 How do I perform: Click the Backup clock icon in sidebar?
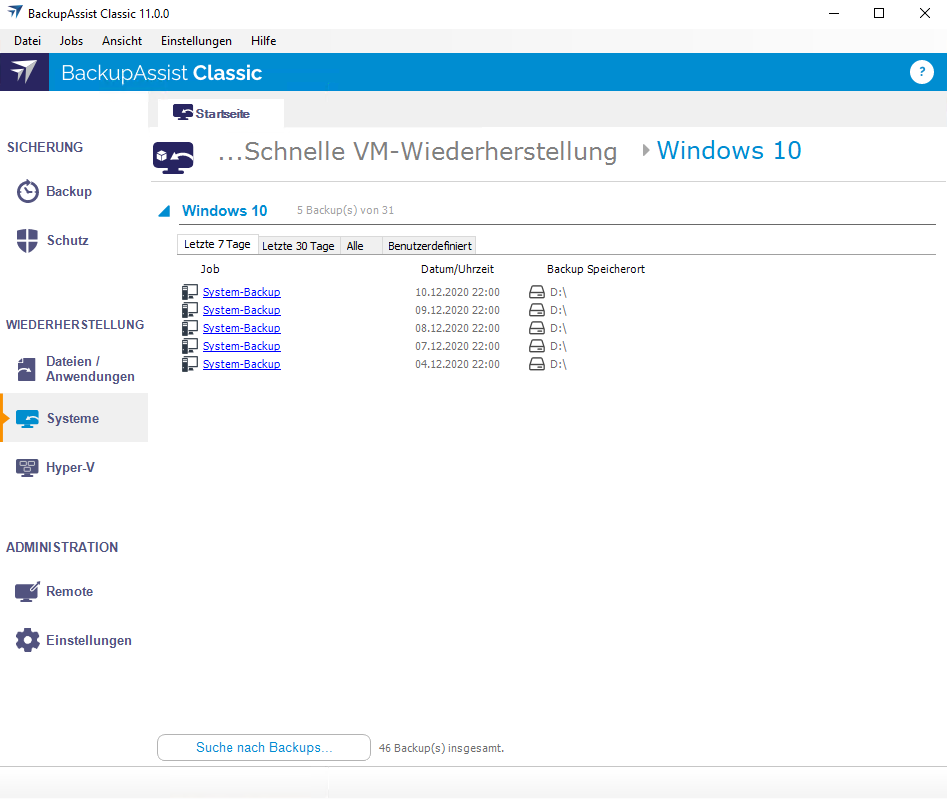(x=28, y=192)
